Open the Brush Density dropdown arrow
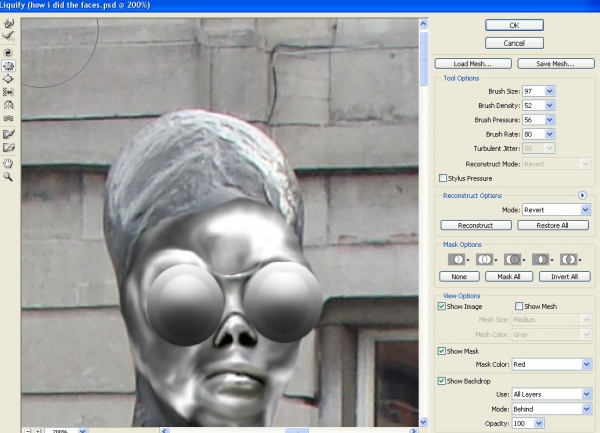This screenshot has height=433, width=600. [x=549, y=105]
